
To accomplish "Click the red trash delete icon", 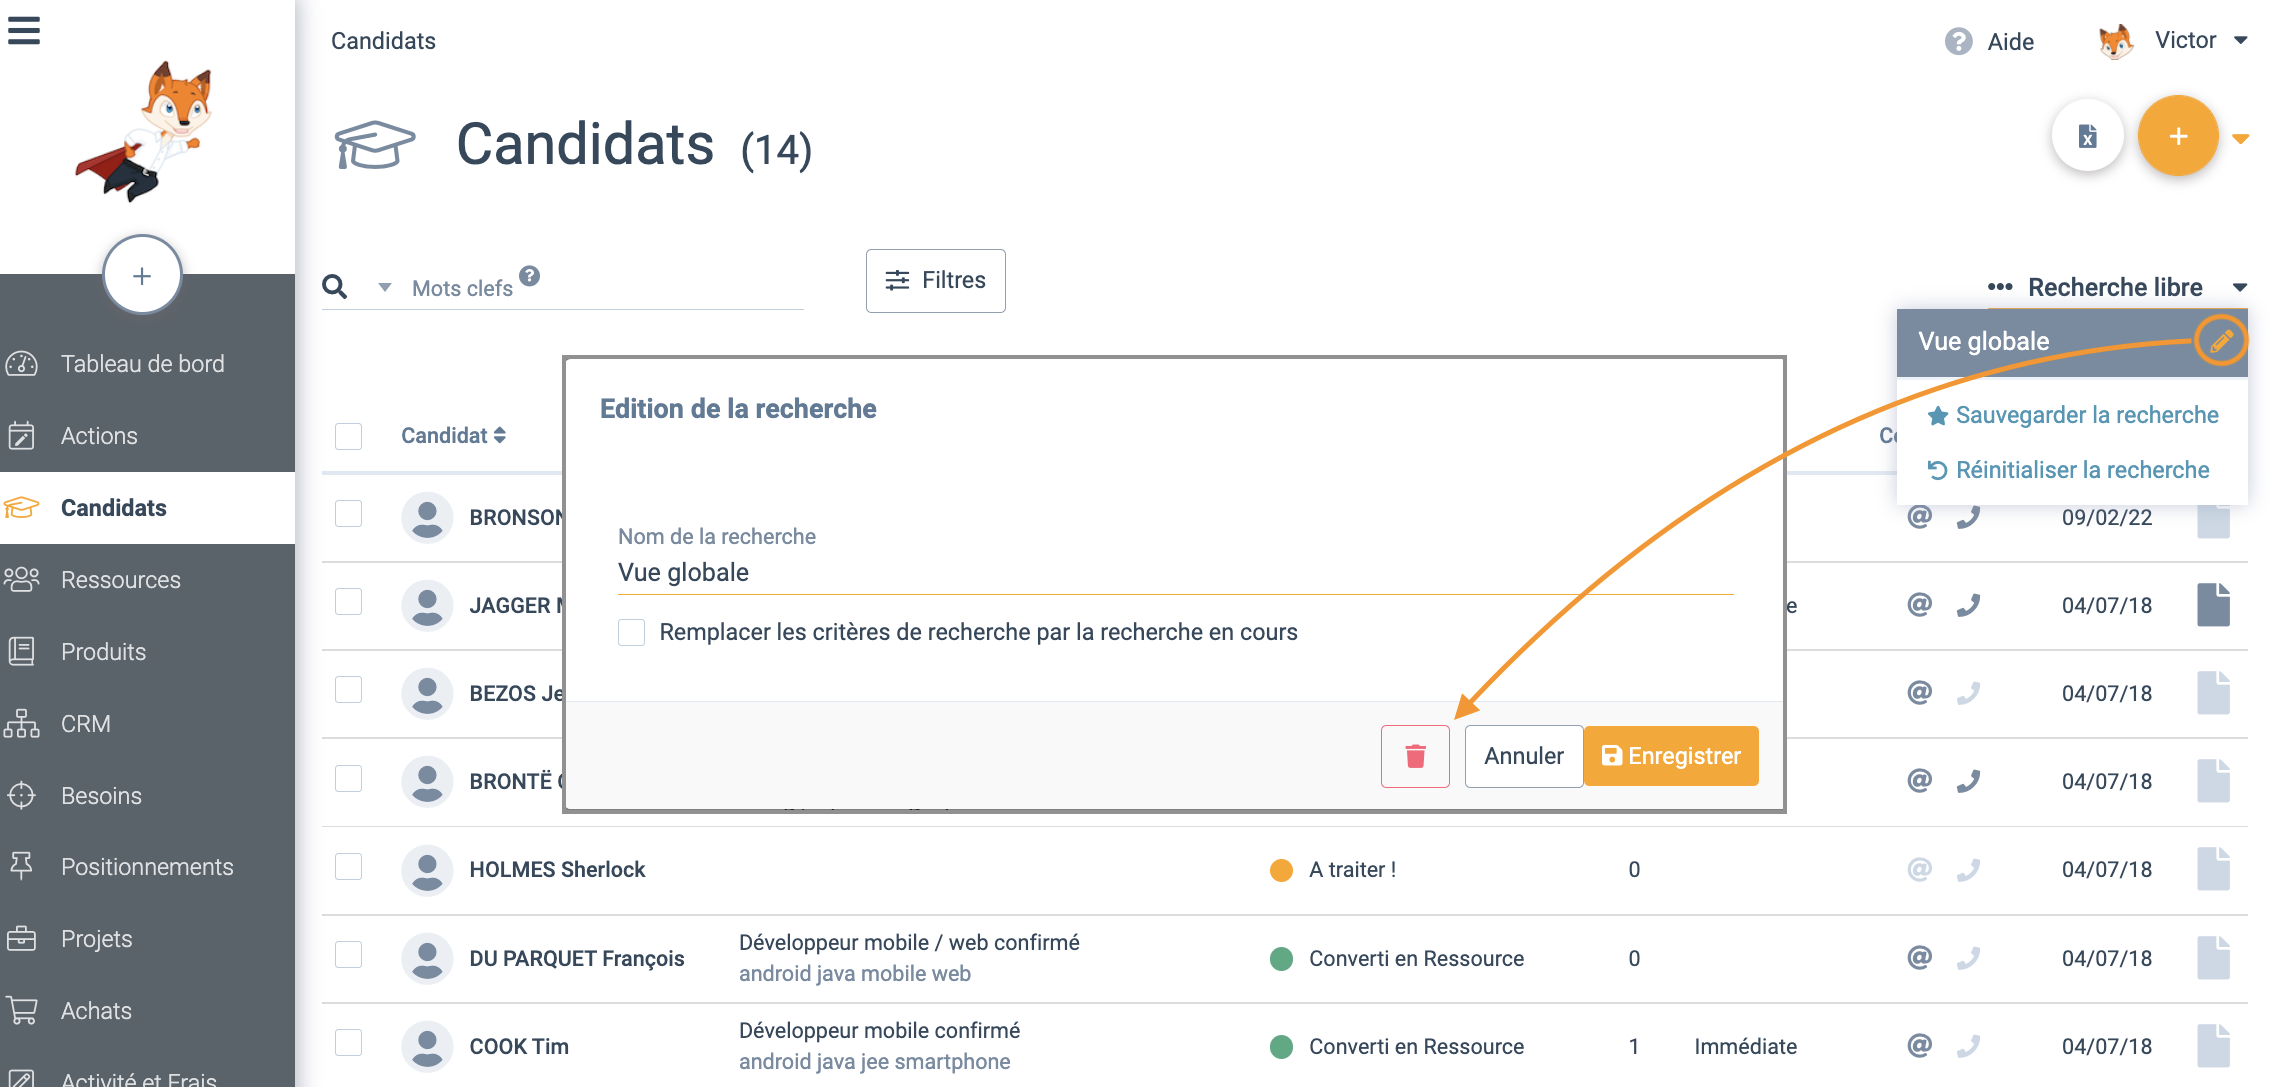I will (x=1415, y=756).
